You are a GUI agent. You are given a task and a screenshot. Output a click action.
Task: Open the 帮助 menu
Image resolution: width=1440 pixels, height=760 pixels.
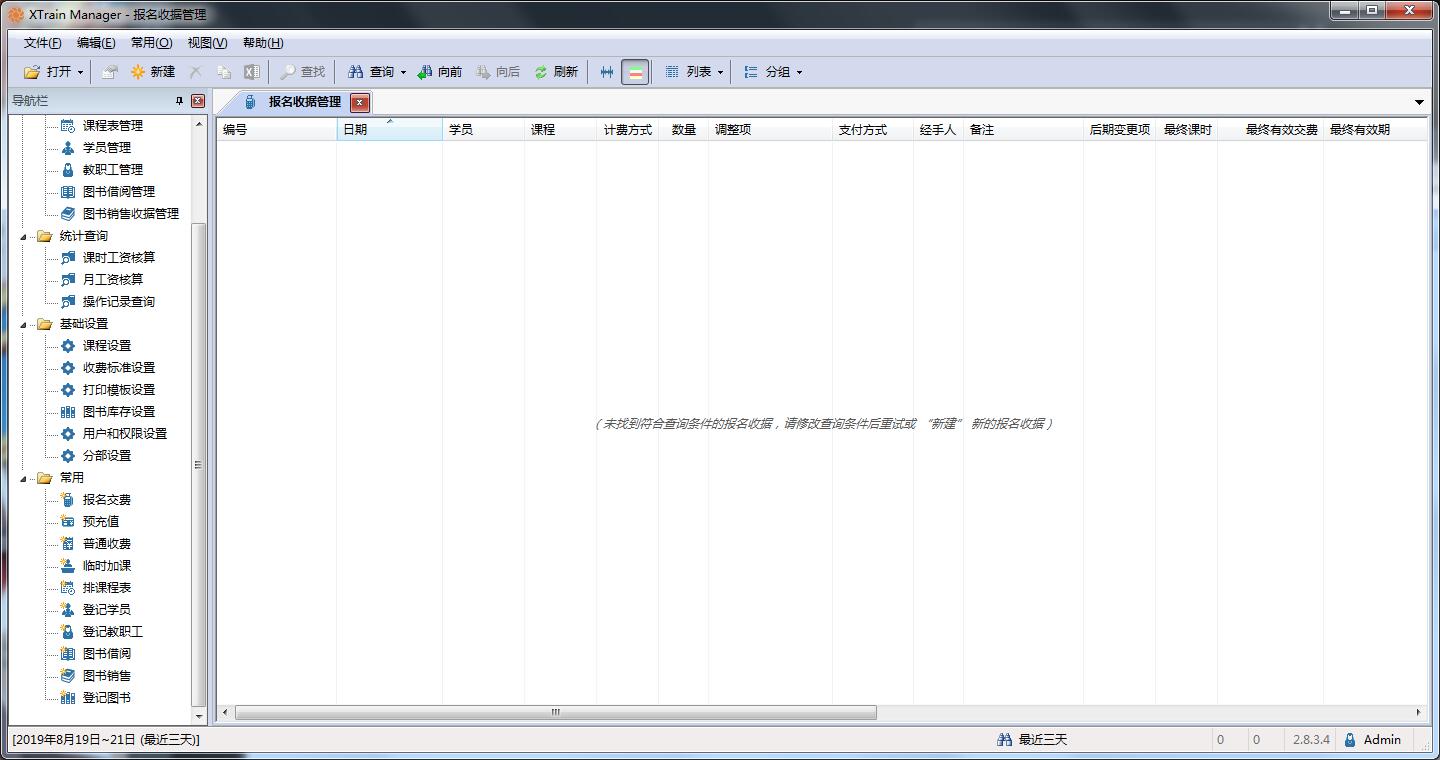click(x=263, y=43)
